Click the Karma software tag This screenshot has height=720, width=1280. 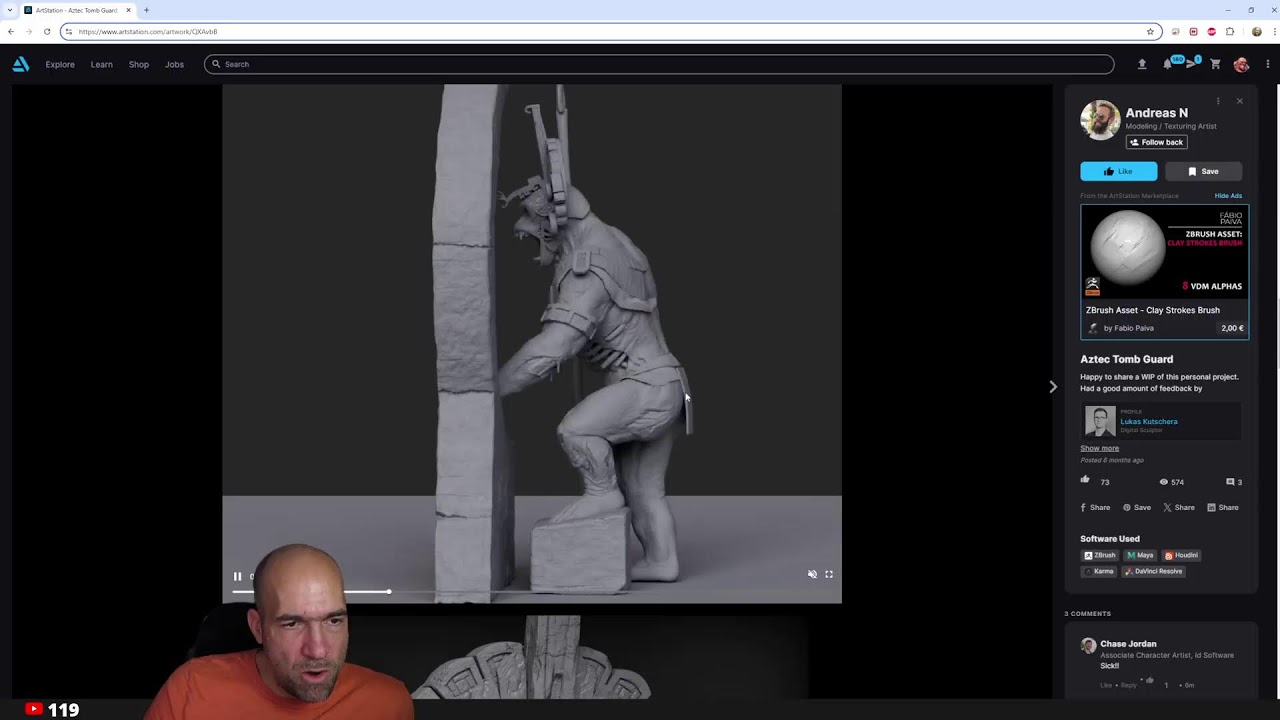[1099, 571]
